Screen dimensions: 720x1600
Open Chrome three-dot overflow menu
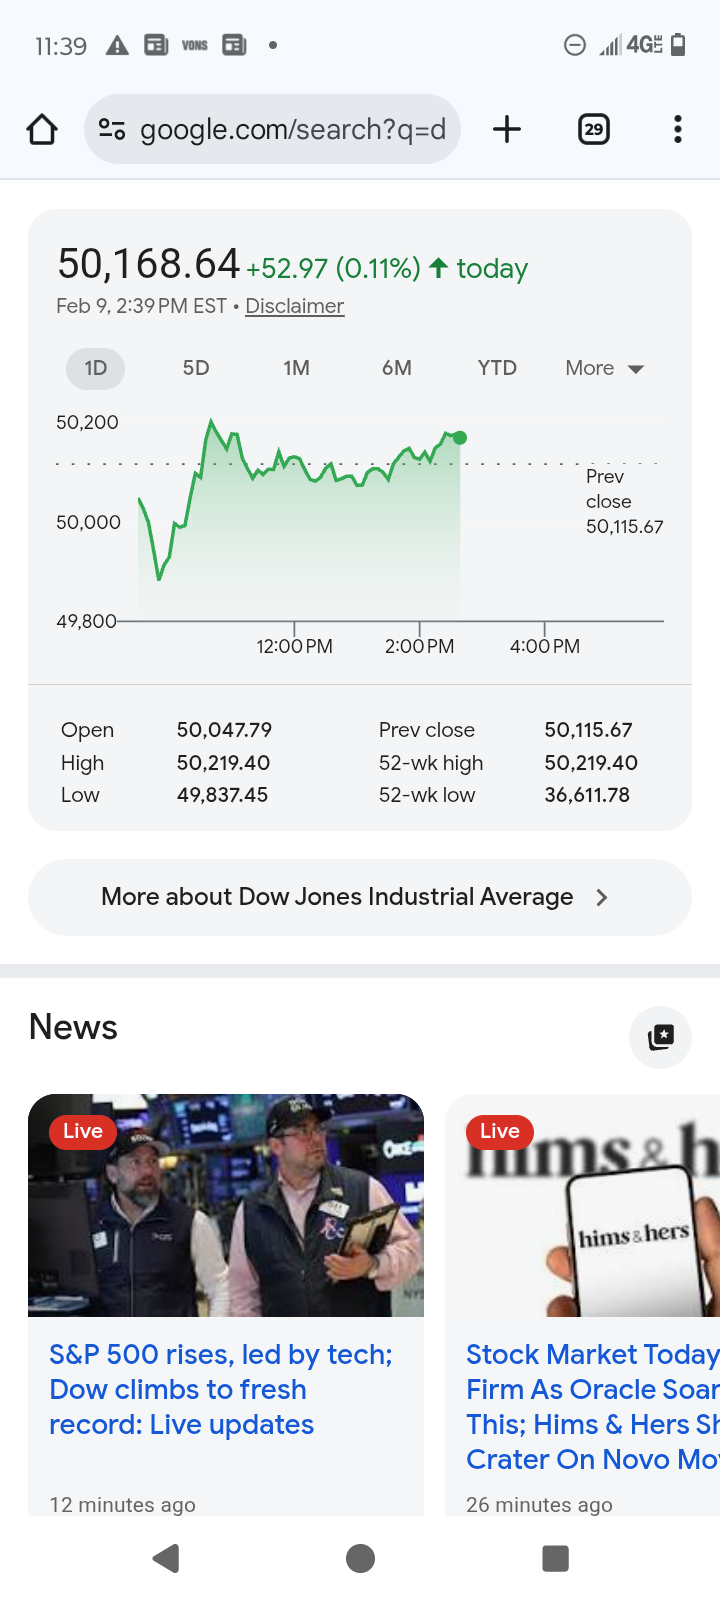click(678, 129)
